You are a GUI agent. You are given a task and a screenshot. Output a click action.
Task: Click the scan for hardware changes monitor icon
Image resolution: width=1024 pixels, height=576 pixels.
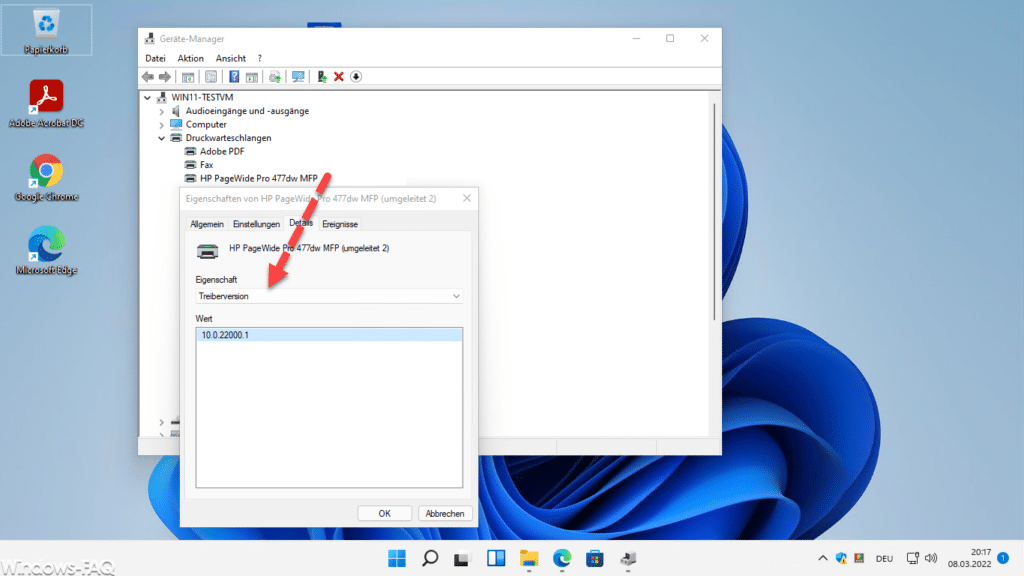click(x=298, y=77)
